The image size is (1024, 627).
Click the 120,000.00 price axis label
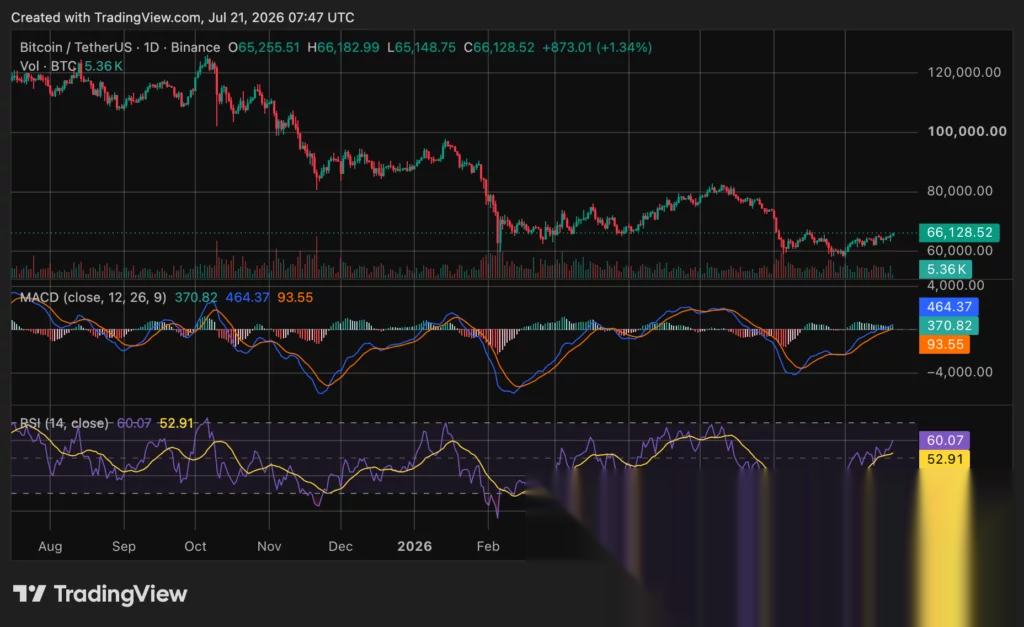pyautogui.click(x=964, y=72)
